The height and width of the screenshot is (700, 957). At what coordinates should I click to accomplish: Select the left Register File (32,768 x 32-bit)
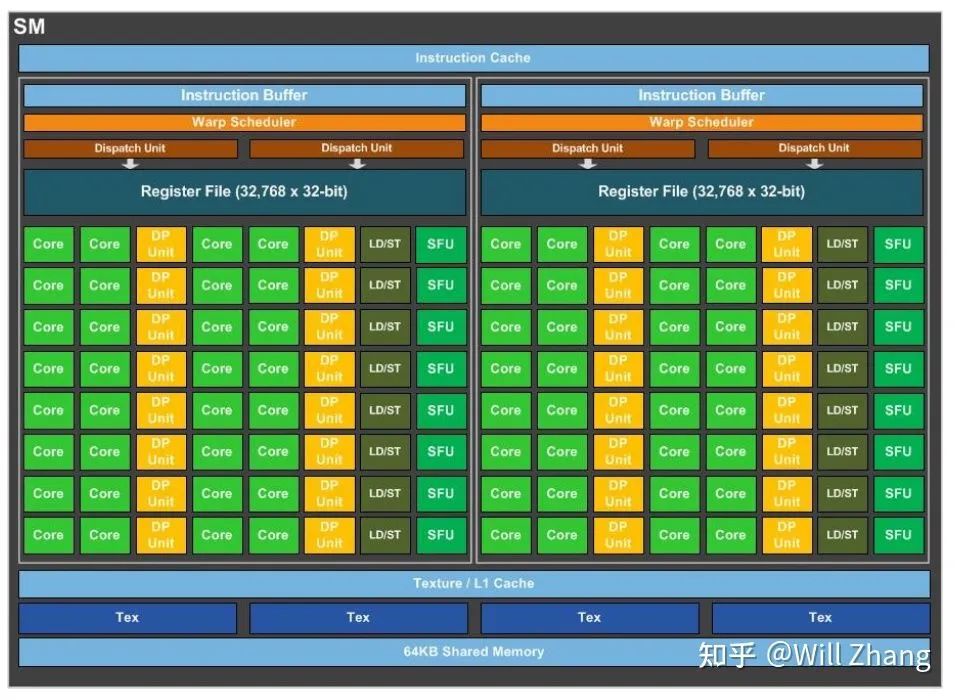tap(244, 192)
